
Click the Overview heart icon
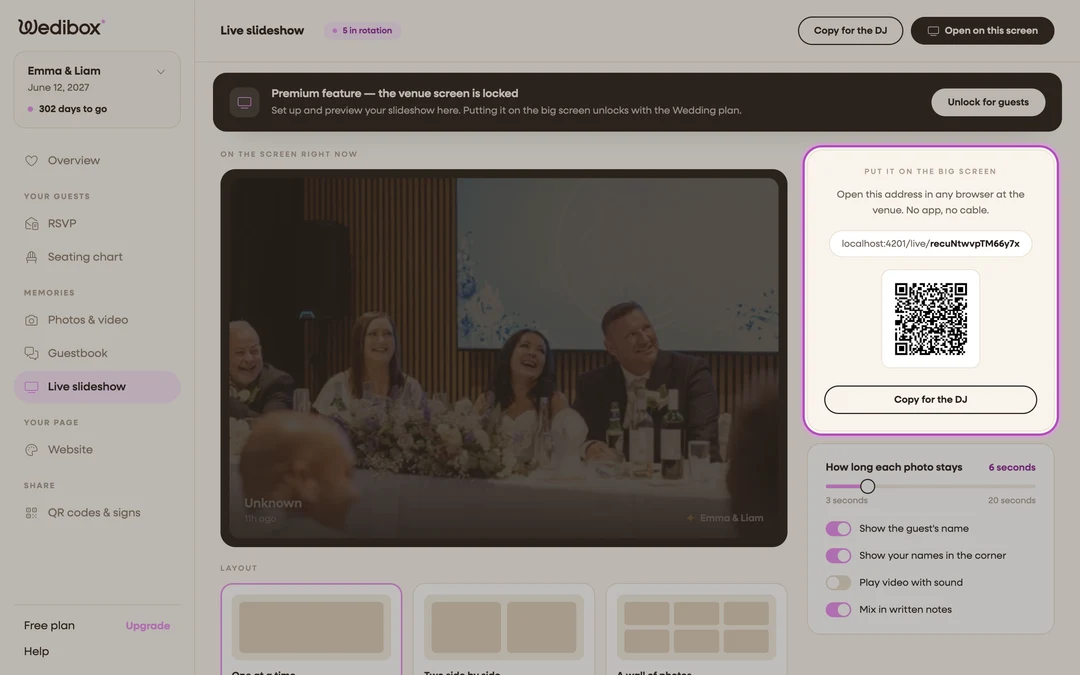tap(32, 160)
